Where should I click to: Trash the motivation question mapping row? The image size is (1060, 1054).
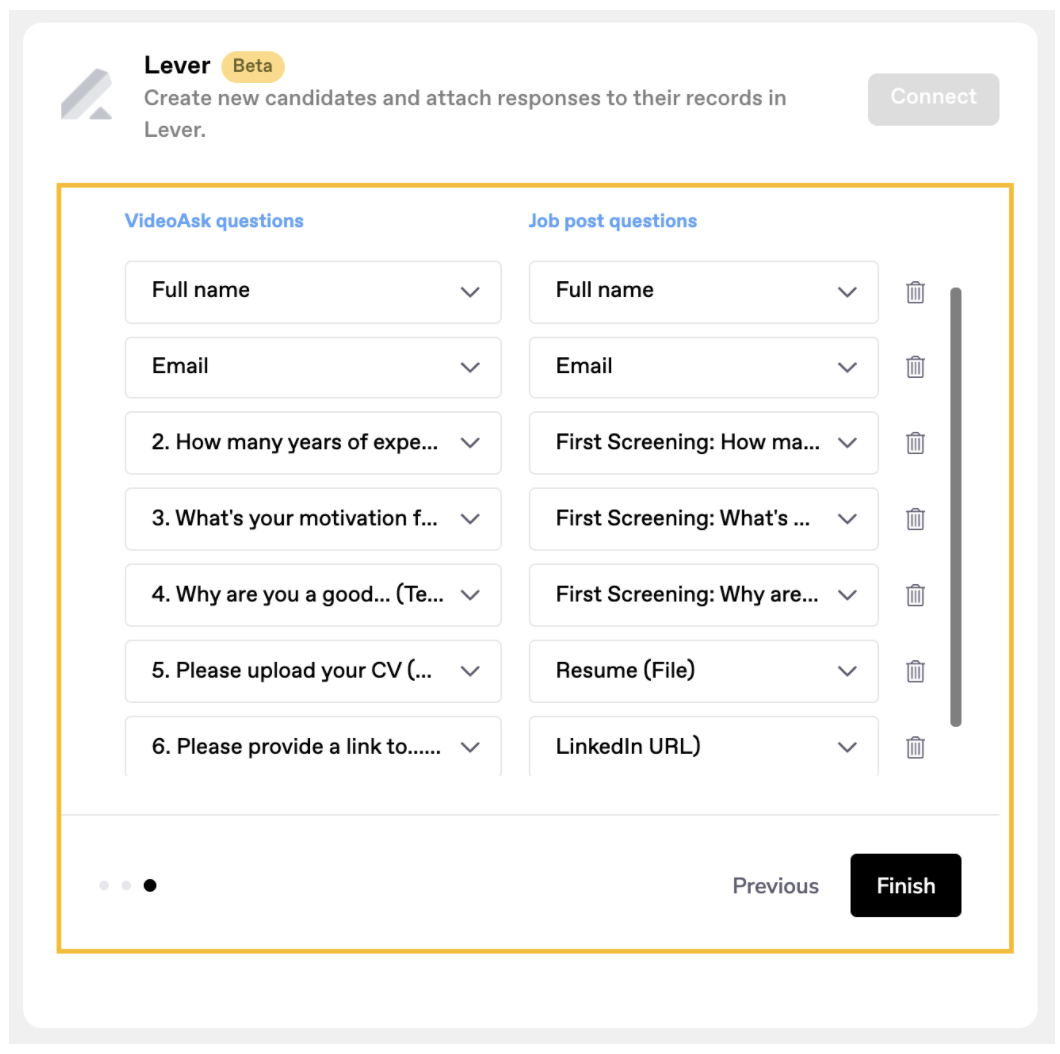(x=915, y=519)
